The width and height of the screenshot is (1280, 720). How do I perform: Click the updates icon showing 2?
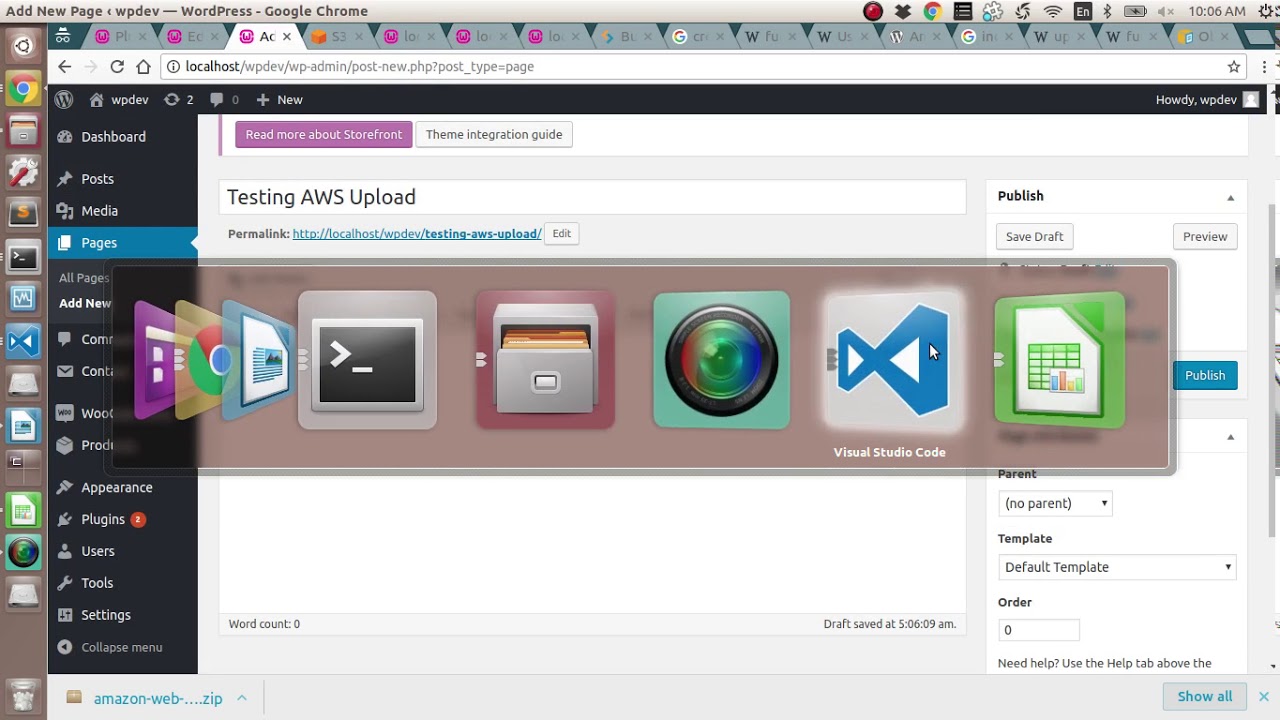178,99
